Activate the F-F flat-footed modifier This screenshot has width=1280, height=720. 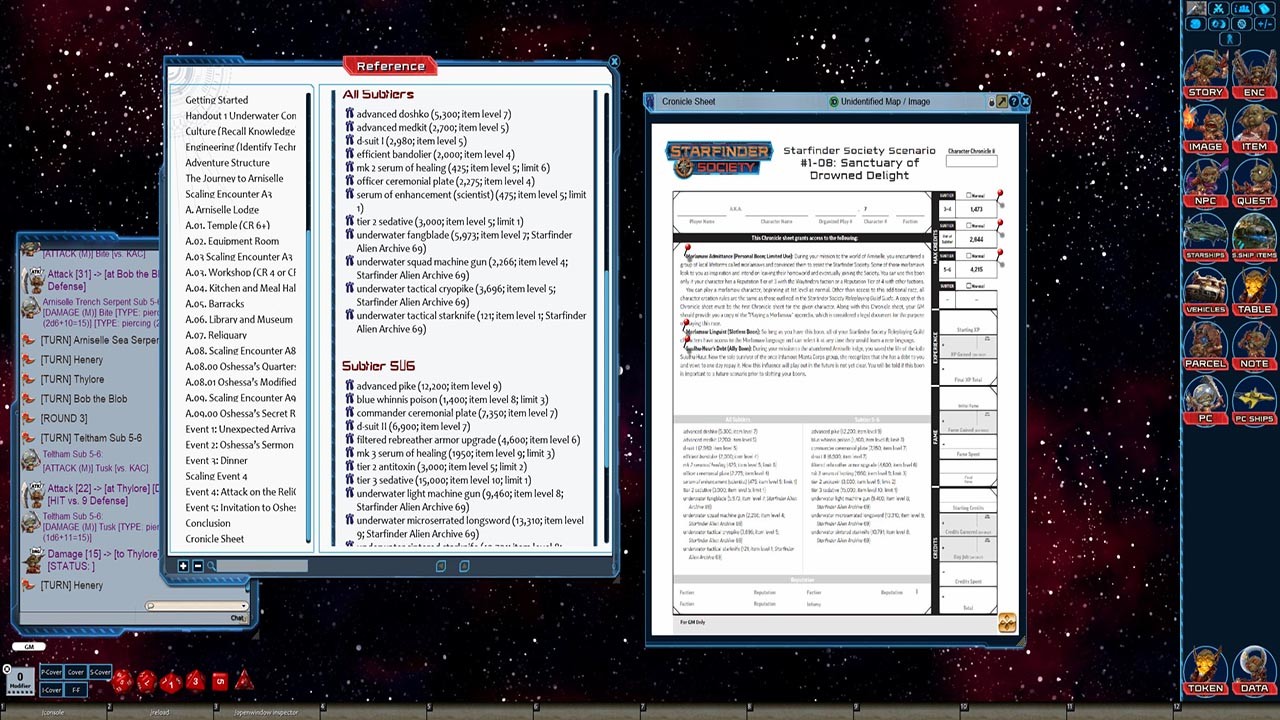[76, 688]
